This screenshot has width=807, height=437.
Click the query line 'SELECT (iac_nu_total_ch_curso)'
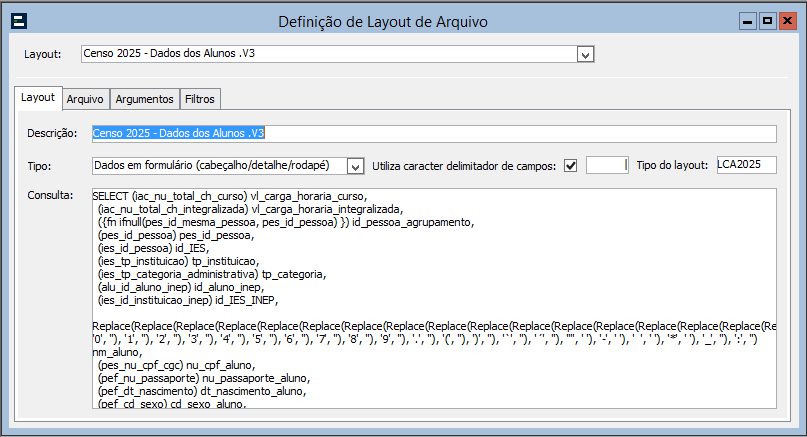pos(230,197)
